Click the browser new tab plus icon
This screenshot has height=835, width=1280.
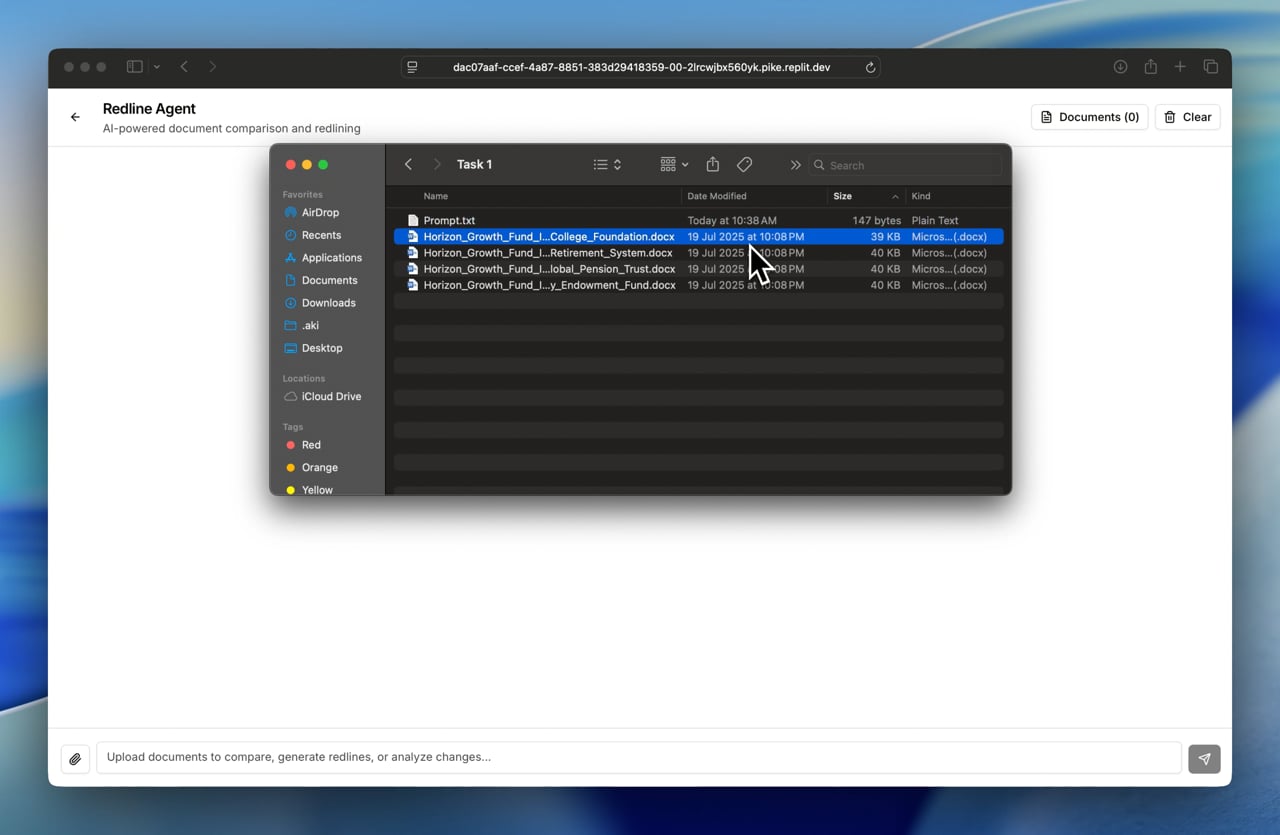[1180, 67]
